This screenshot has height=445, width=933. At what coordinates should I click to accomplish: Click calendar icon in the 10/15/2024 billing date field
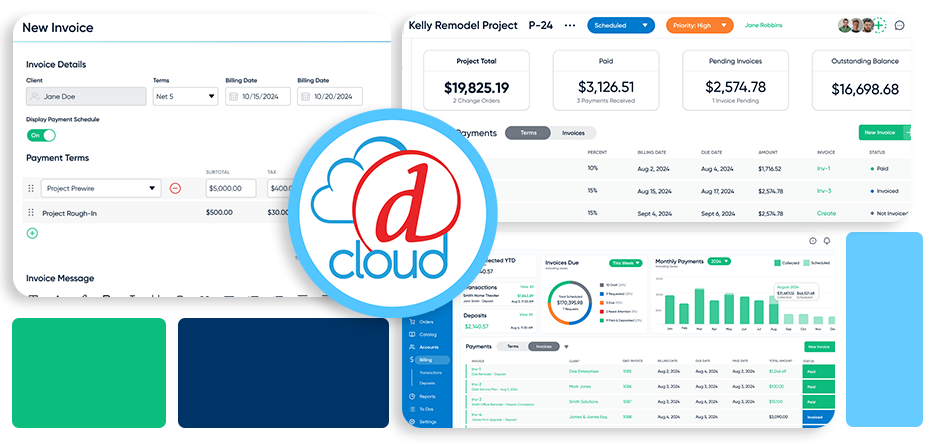click(x=233, y=96)
